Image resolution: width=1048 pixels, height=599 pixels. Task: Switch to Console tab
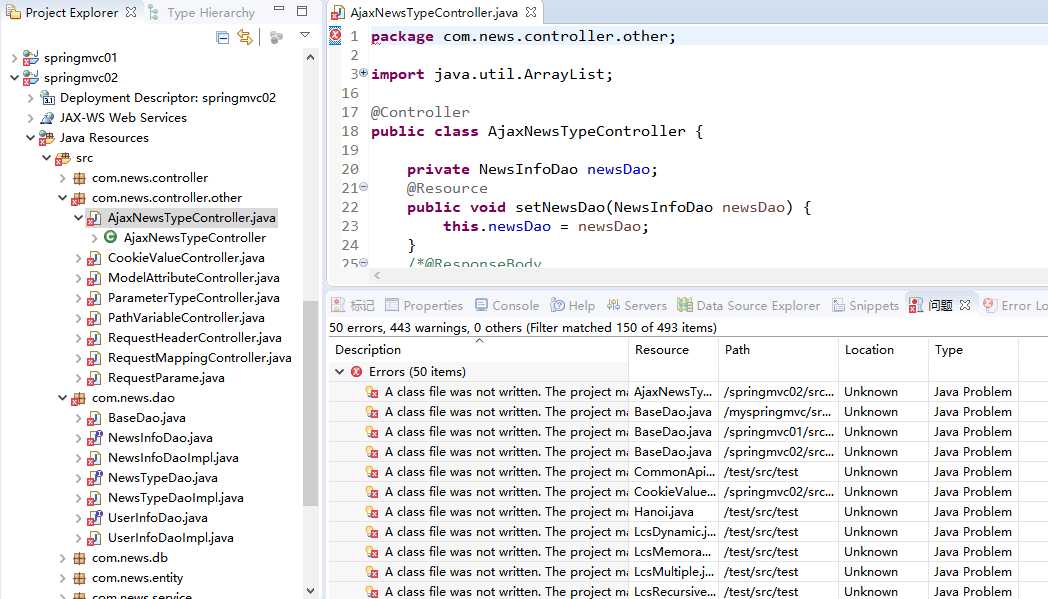[507, 306]
